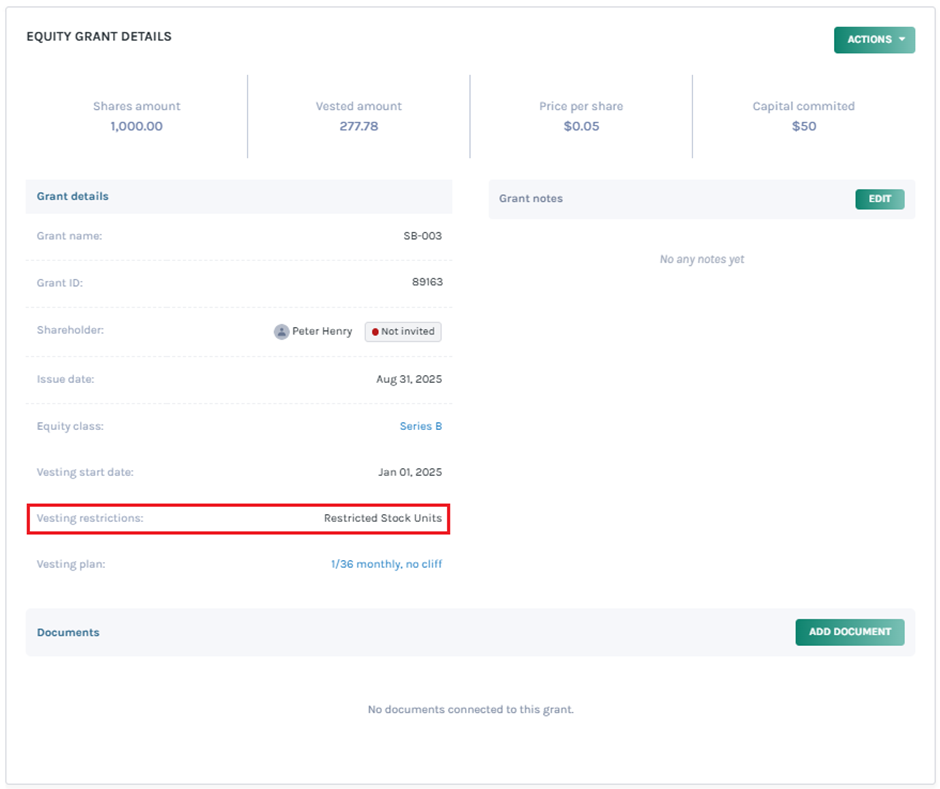Select the Grant ID number 89163

tap(427, 283)
